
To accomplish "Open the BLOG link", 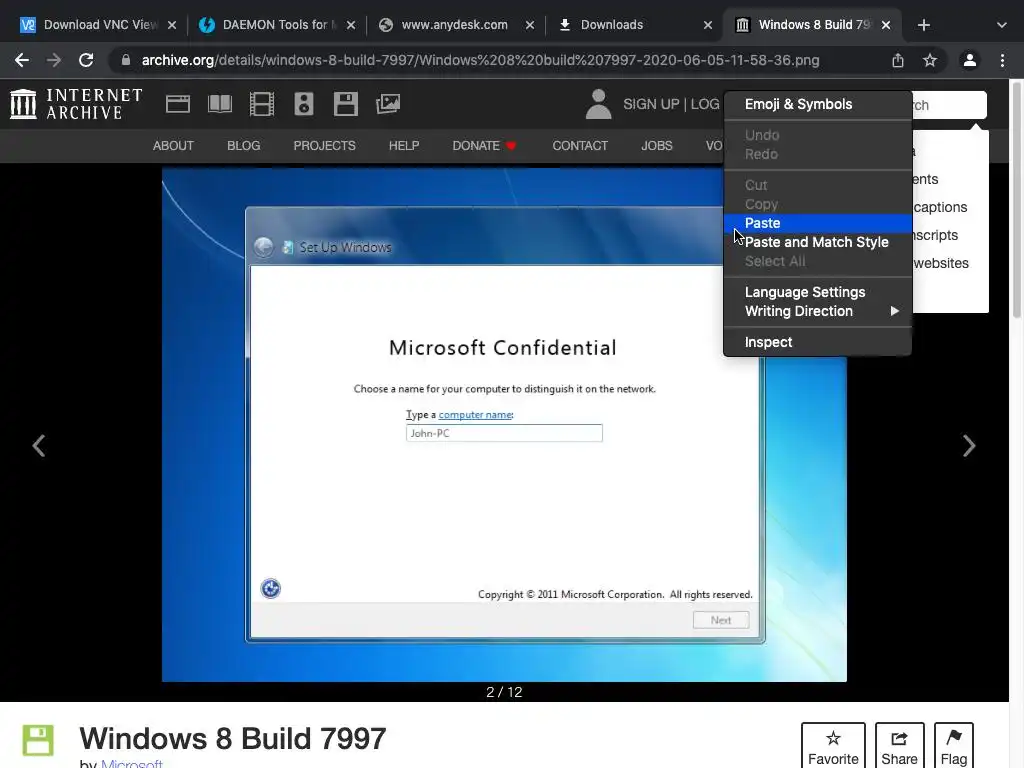I will (x=244, y=146).
